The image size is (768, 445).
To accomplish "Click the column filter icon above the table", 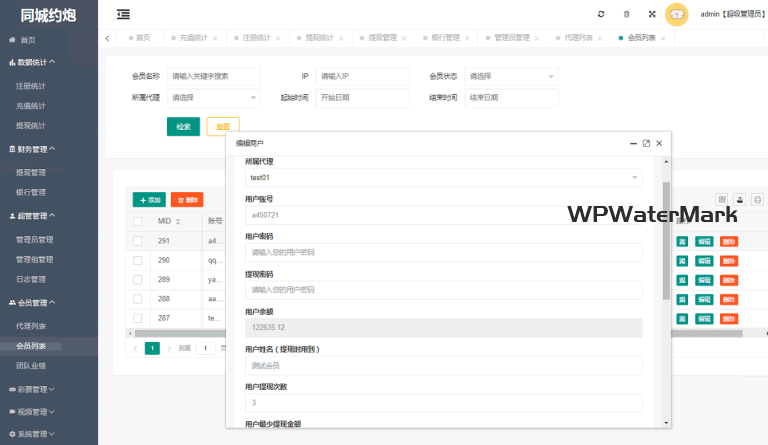I will pos(722,199).
